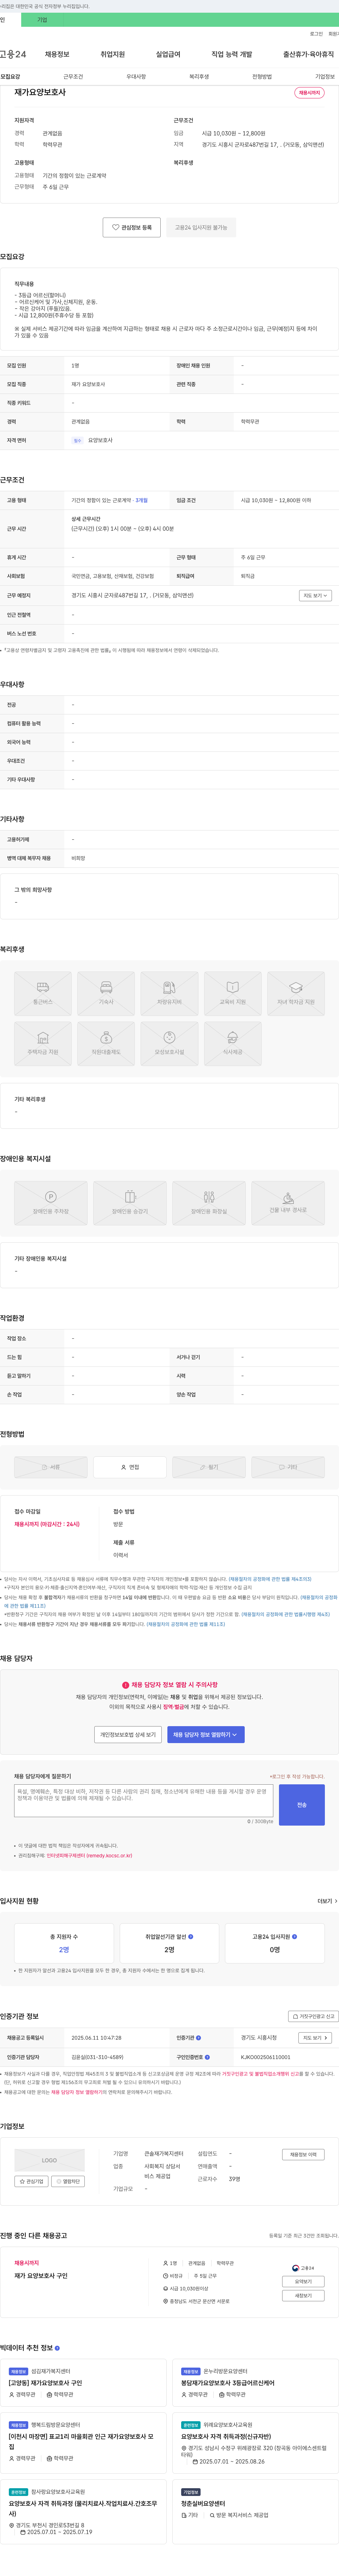Click info icon beside 빅데이터 추천 정보
Screen dimensions: 339x2576
(x=57, y=2348)
